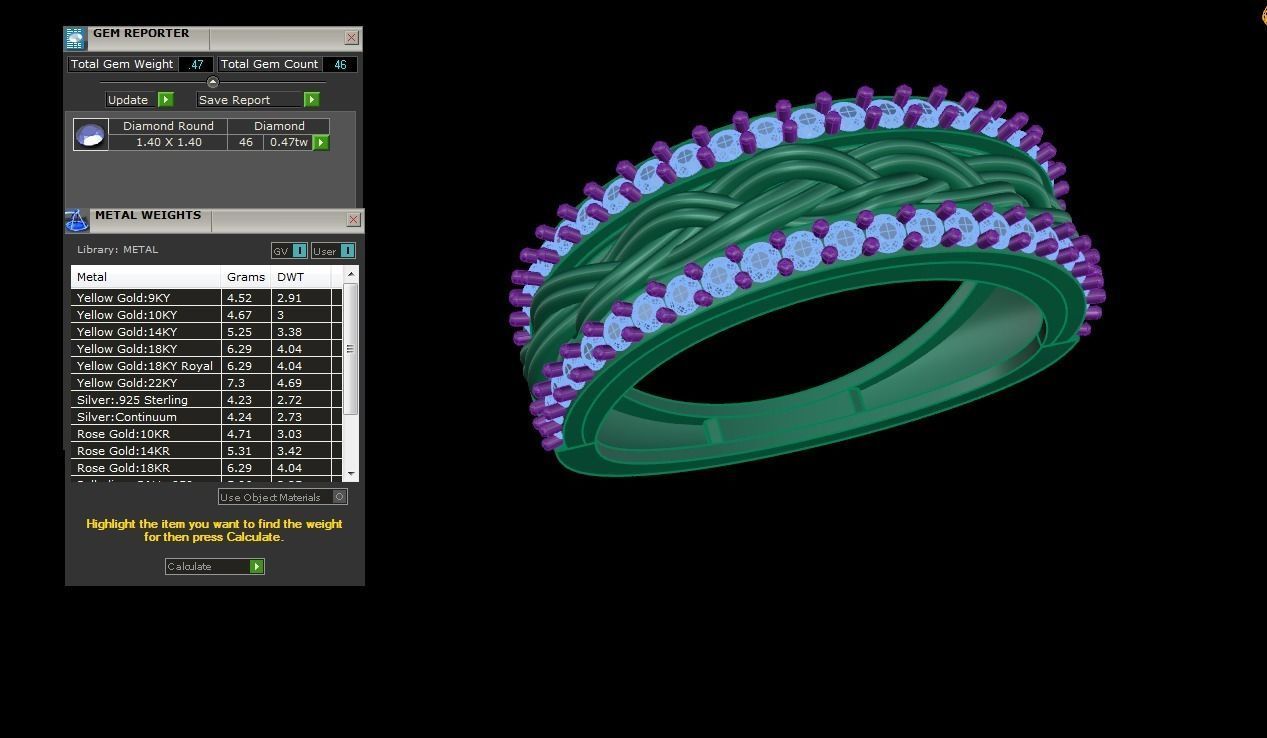This screenshot has height=738, width=1267.
Task: Click the Diamond Round gem thumbnail
Action: 91,135
